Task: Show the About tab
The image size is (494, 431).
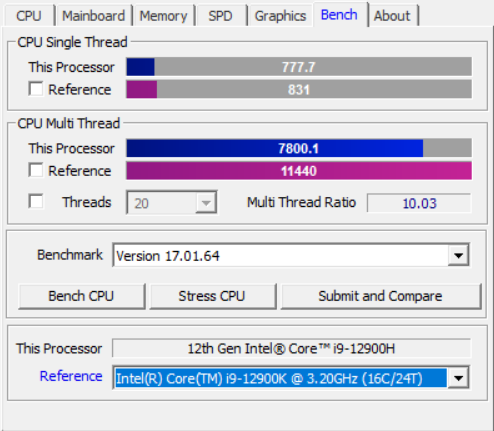Action: tap(392, 16)
